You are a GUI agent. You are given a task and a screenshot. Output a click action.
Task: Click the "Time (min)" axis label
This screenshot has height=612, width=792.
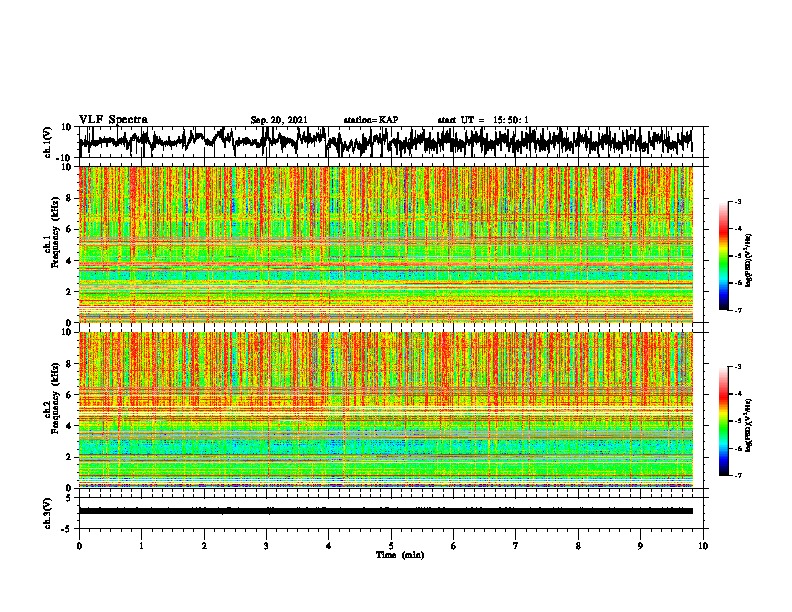[400, 555]
